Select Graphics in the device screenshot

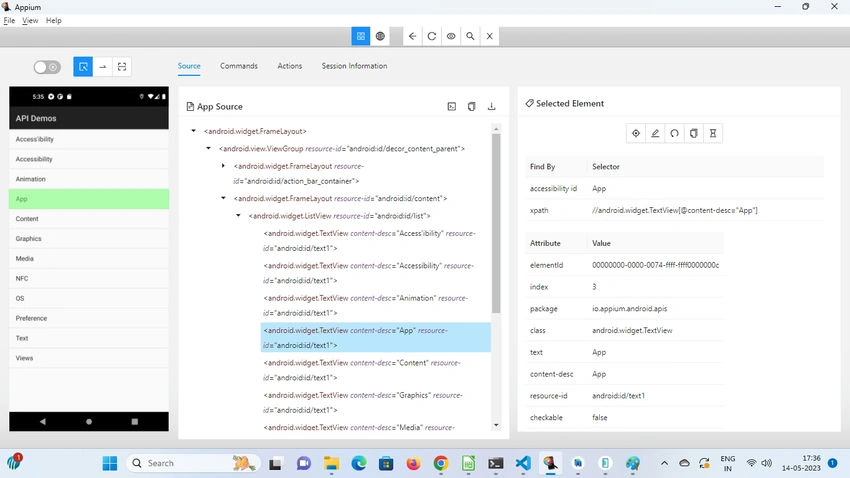[89, 238]
